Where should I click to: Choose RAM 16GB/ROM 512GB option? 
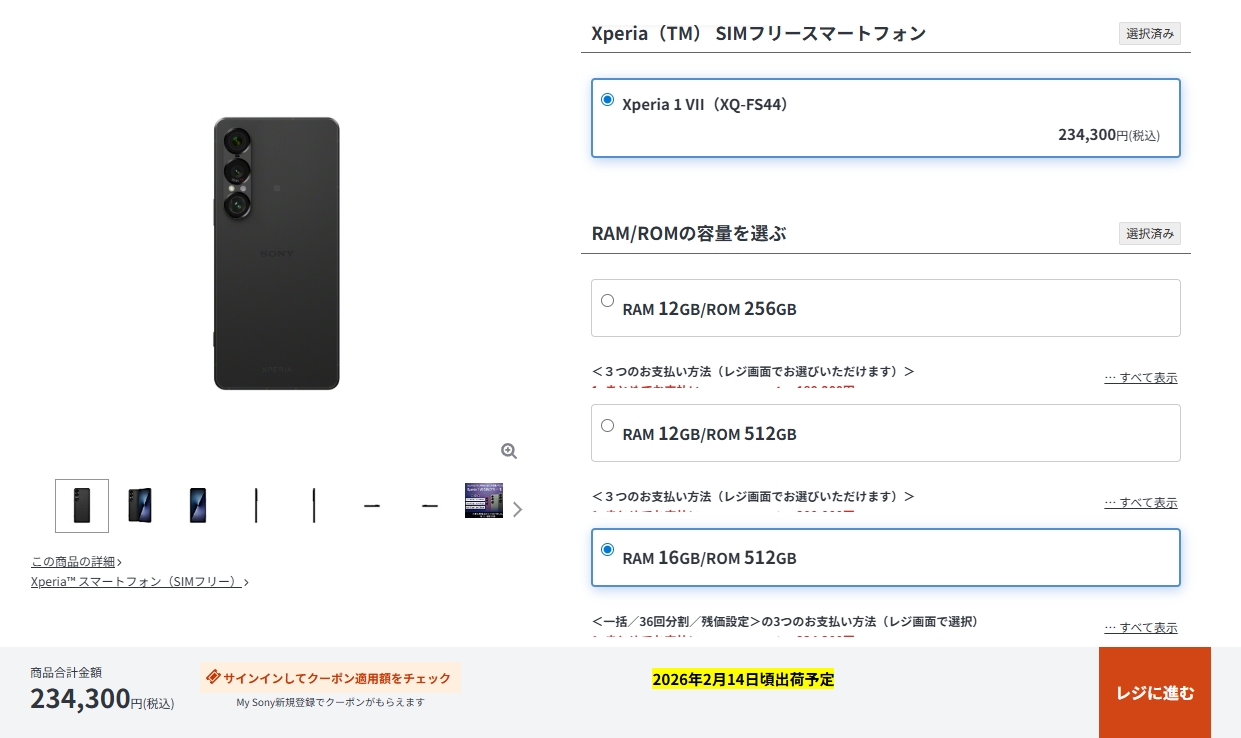(886, 557)
